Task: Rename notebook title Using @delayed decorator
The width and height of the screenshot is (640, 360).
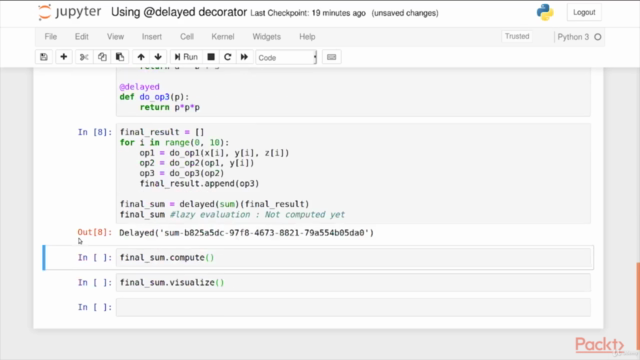Action: pyautogui.click(x=179, y=12)
